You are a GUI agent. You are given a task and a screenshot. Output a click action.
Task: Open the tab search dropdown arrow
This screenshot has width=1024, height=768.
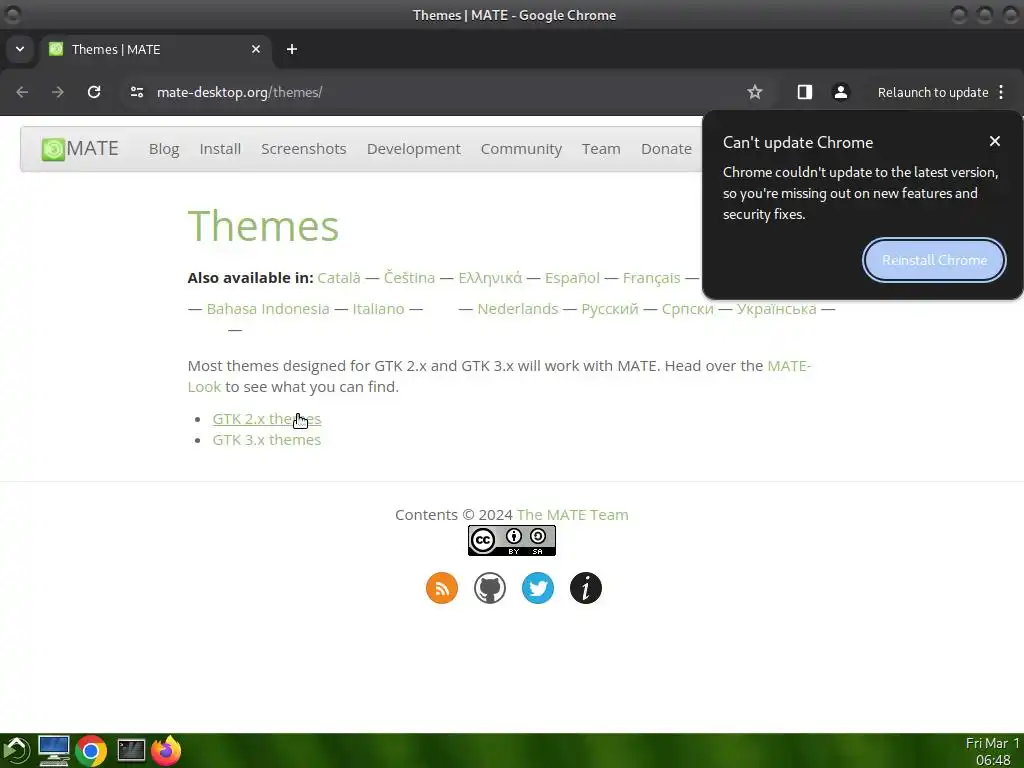[x=20, y=50]
